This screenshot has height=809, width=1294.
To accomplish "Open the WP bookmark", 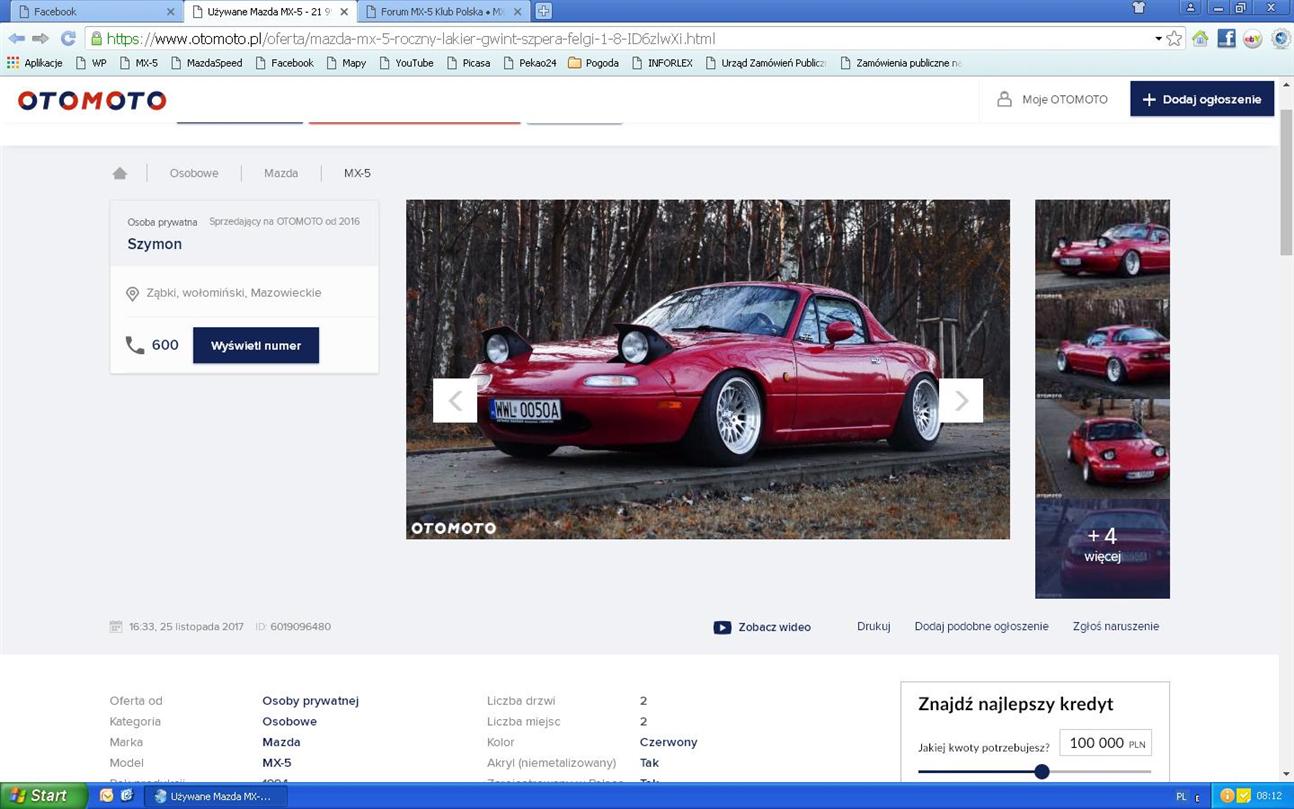I will click(x=91, y=63).
